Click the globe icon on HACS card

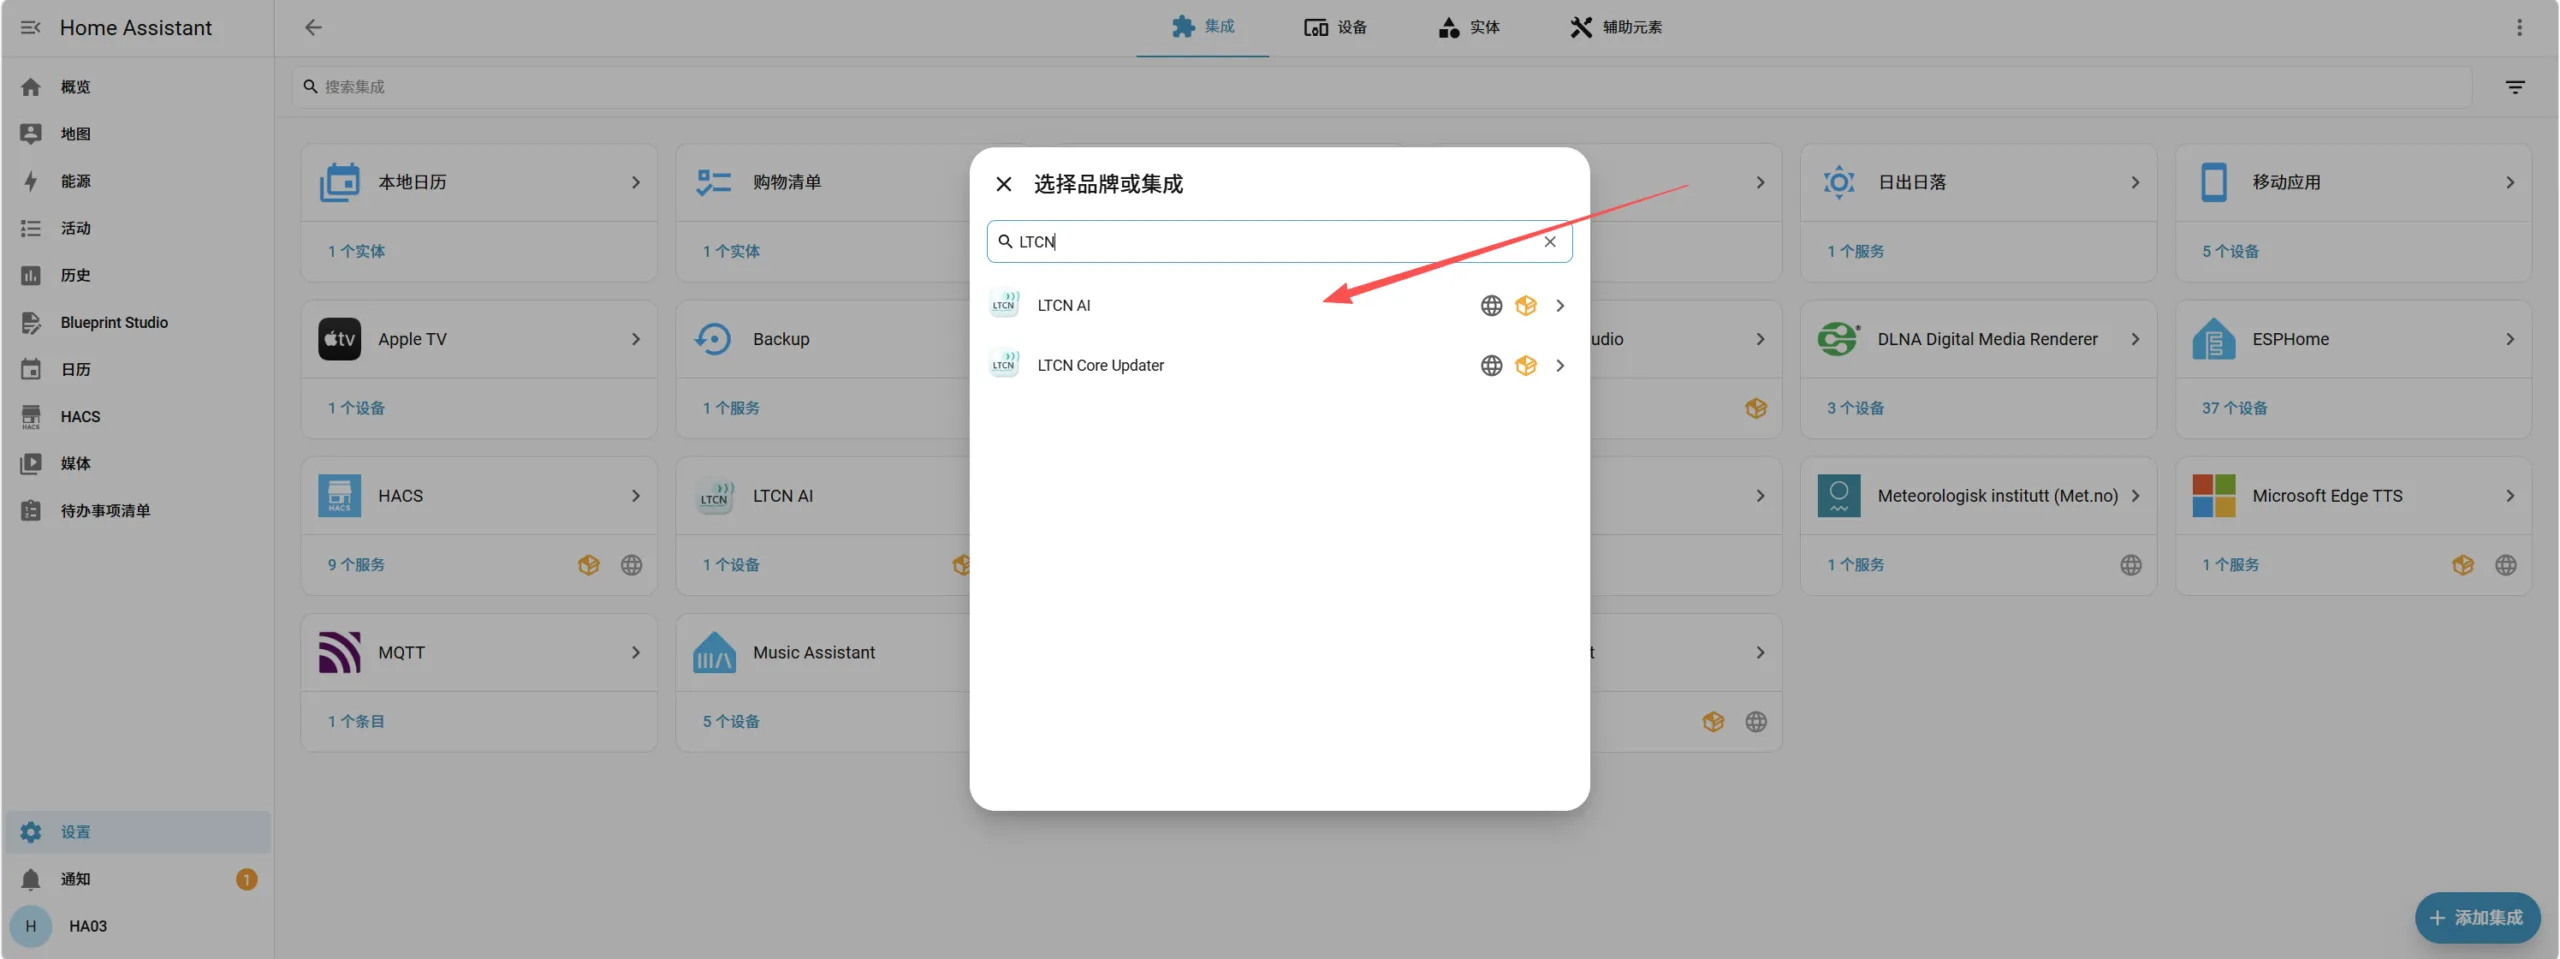(631, 565)
